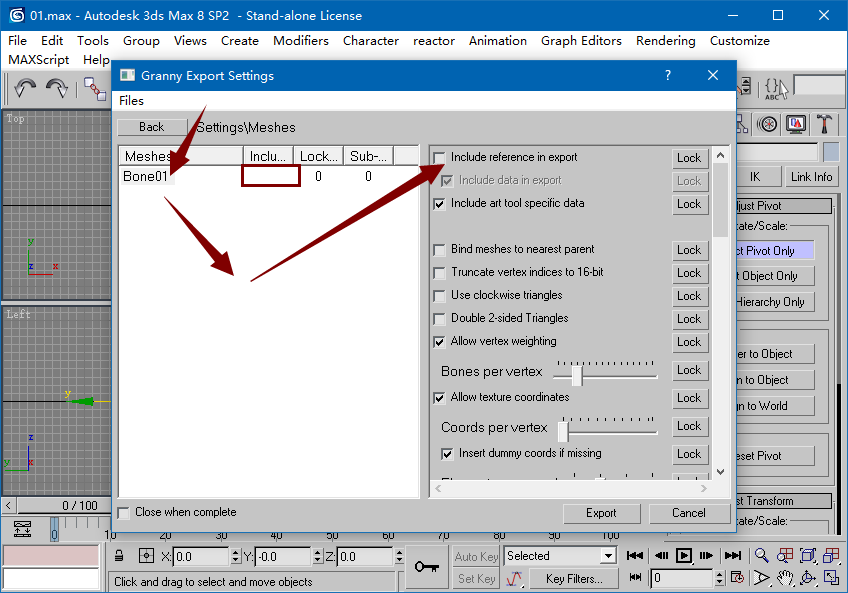The image size is (848, 593).
Task: Click the settings list scroll-up arrow
Action: 720,155
